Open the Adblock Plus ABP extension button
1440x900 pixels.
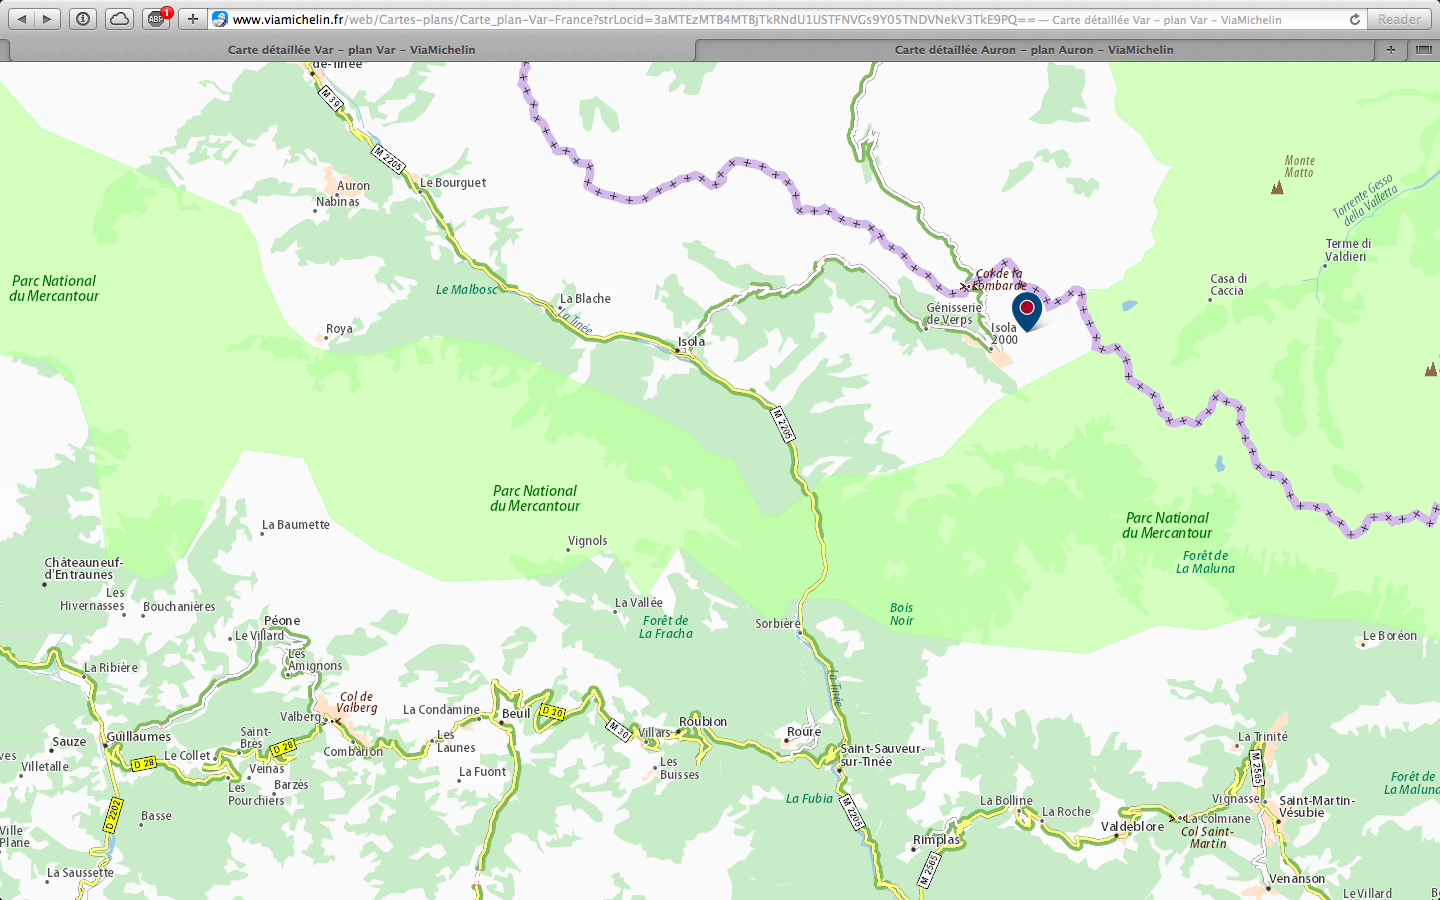[156, 19]
